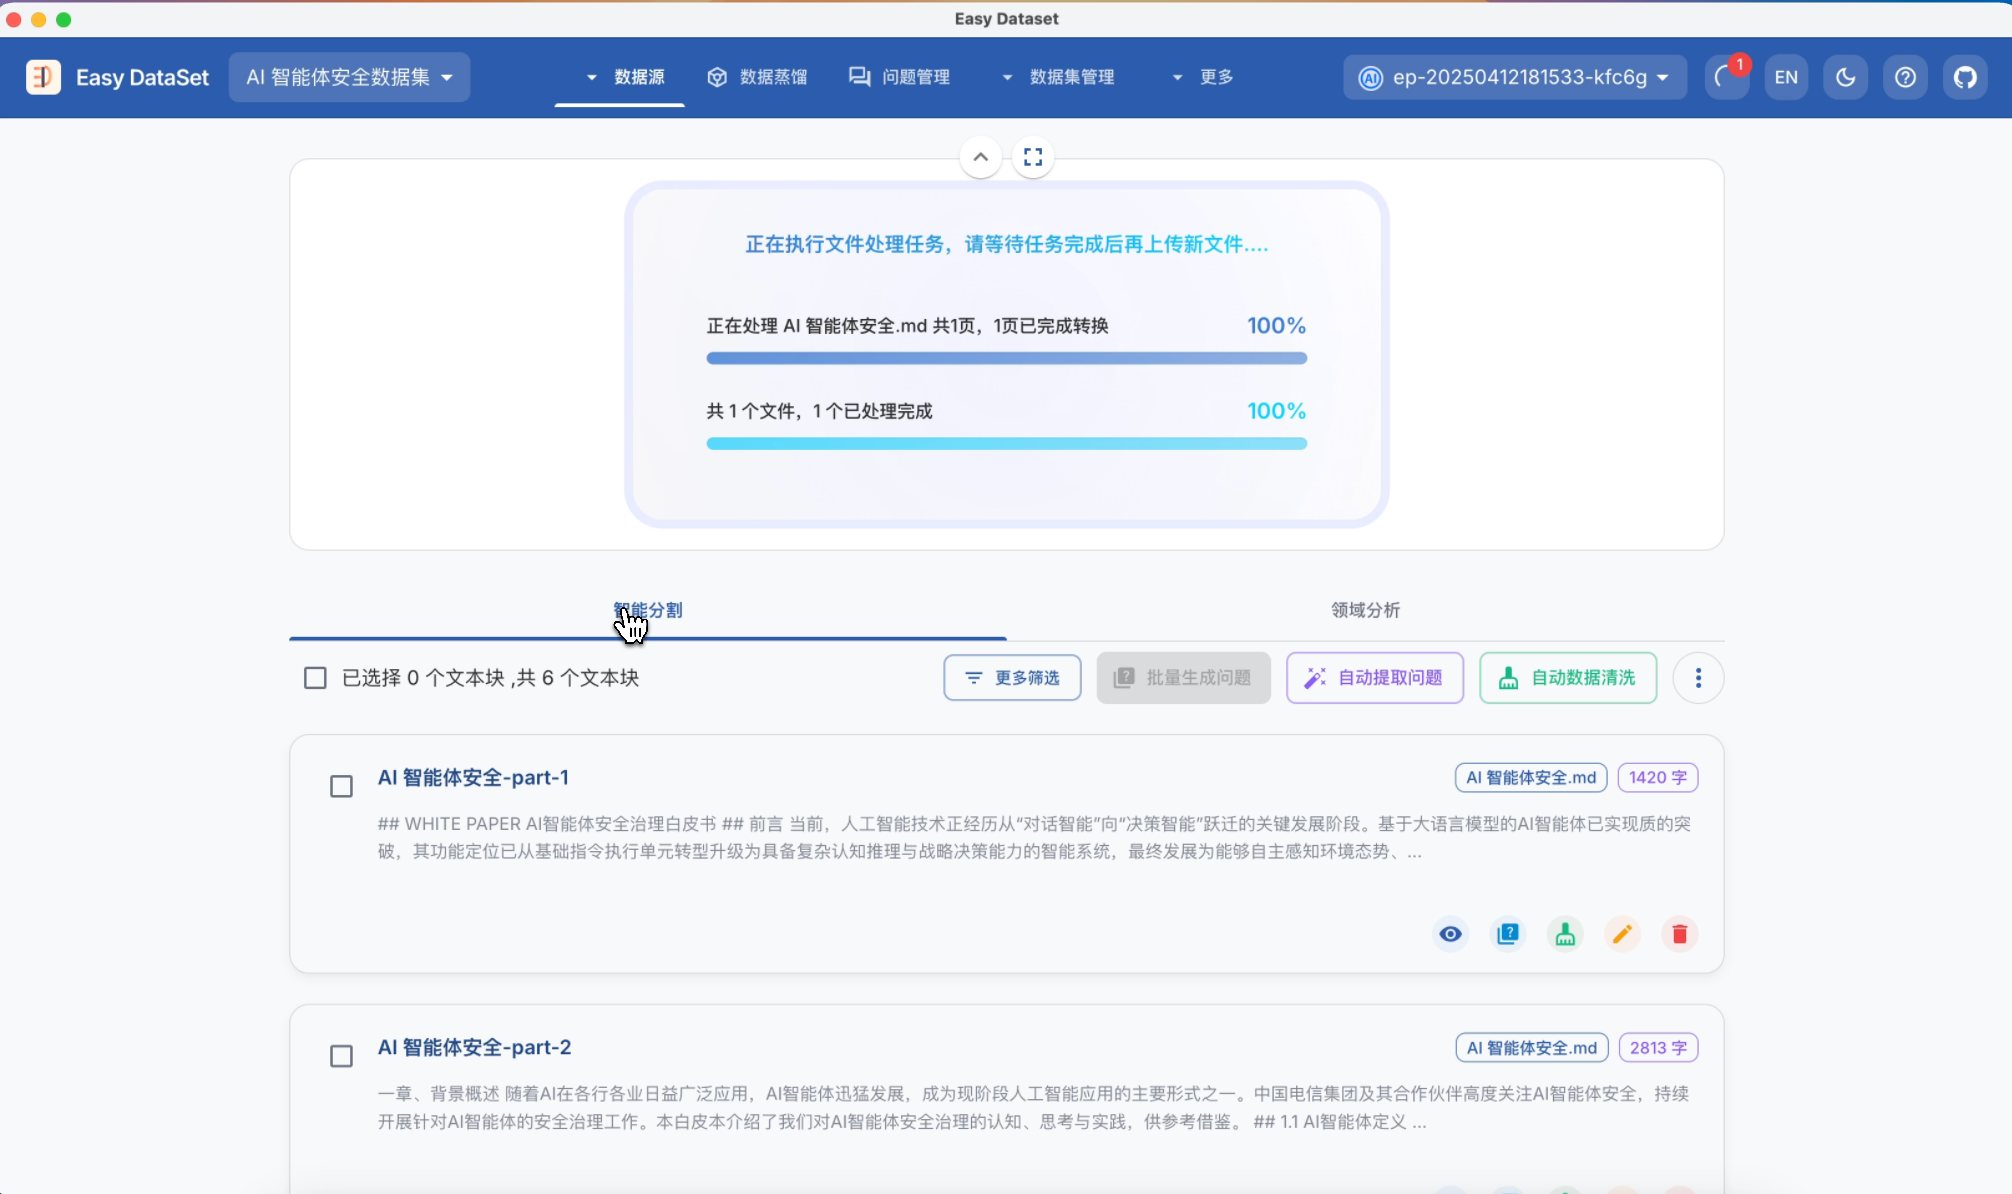Viewport: 2012px width, 1194px height.
Task: Open the 数据蒸馏 menu item
Action: click(x=757, y=77)
